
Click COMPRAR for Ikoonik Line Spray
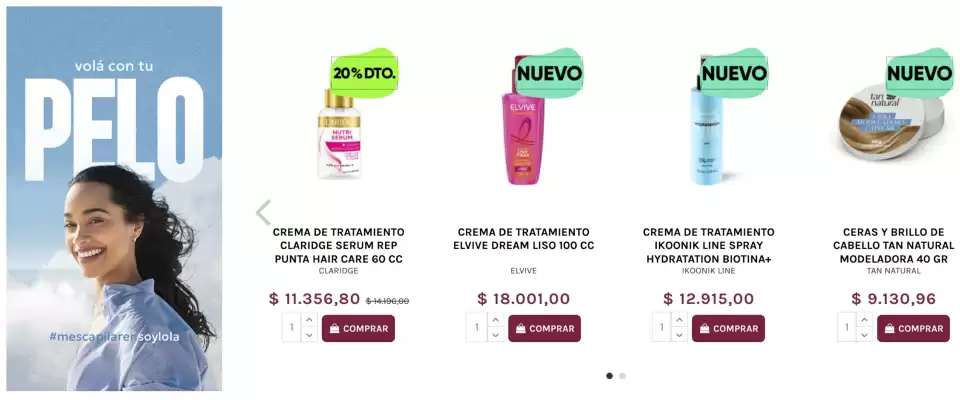[x=728, y=328]
